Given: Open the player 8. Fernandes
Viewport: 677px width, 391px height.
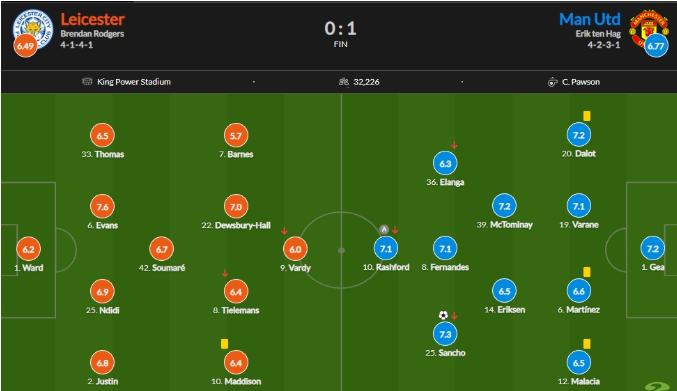Looking at the screenshot, I should pos(445,267).
